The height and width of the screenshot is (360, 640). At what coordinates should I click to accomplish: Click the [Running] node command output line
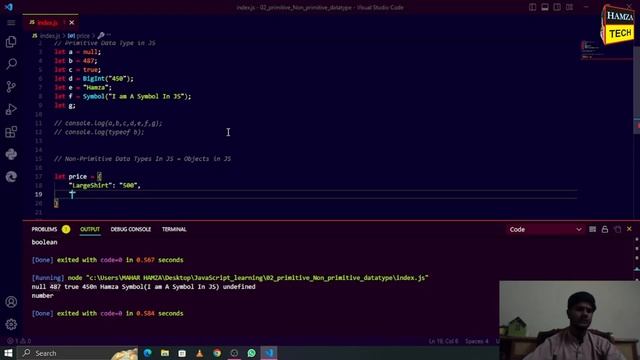[230, 278]
